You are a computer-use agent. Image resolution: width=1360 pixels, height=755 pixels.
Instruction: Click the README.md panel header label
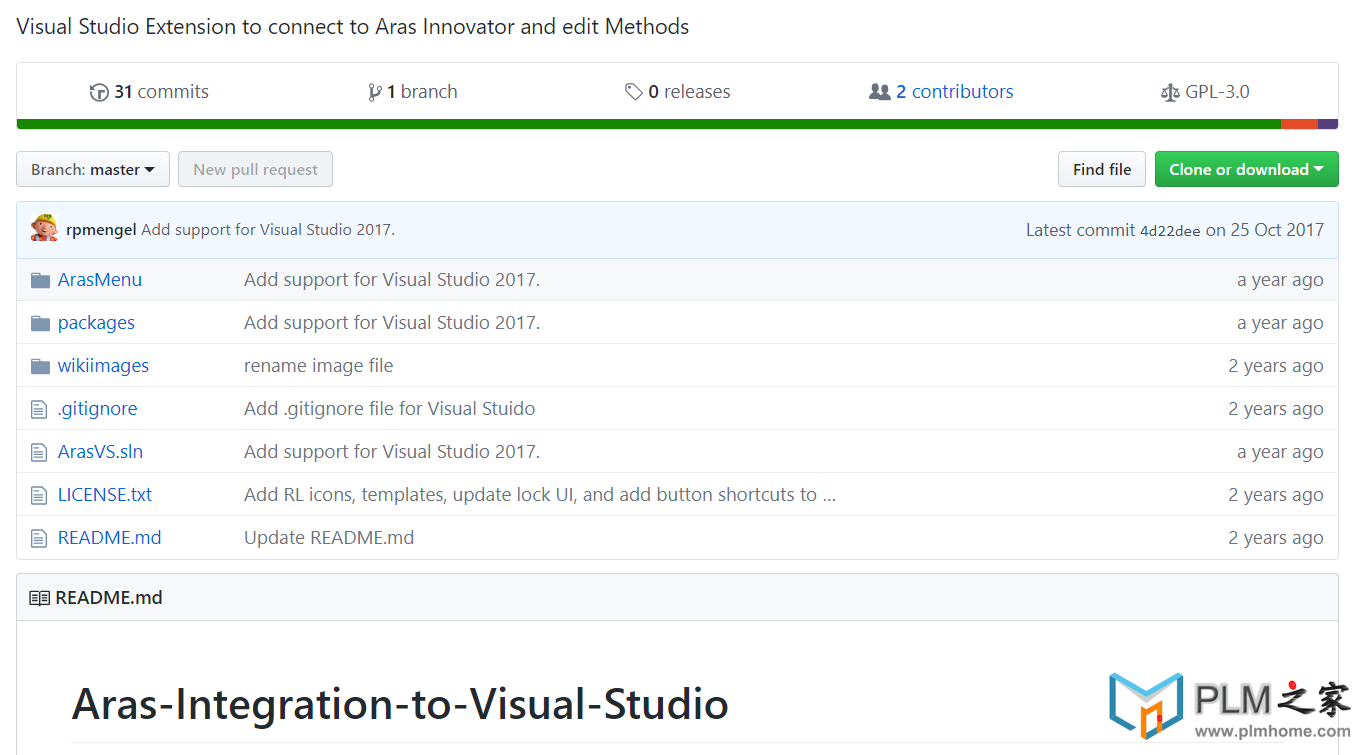pyautogui.click(x=109, y=598)
